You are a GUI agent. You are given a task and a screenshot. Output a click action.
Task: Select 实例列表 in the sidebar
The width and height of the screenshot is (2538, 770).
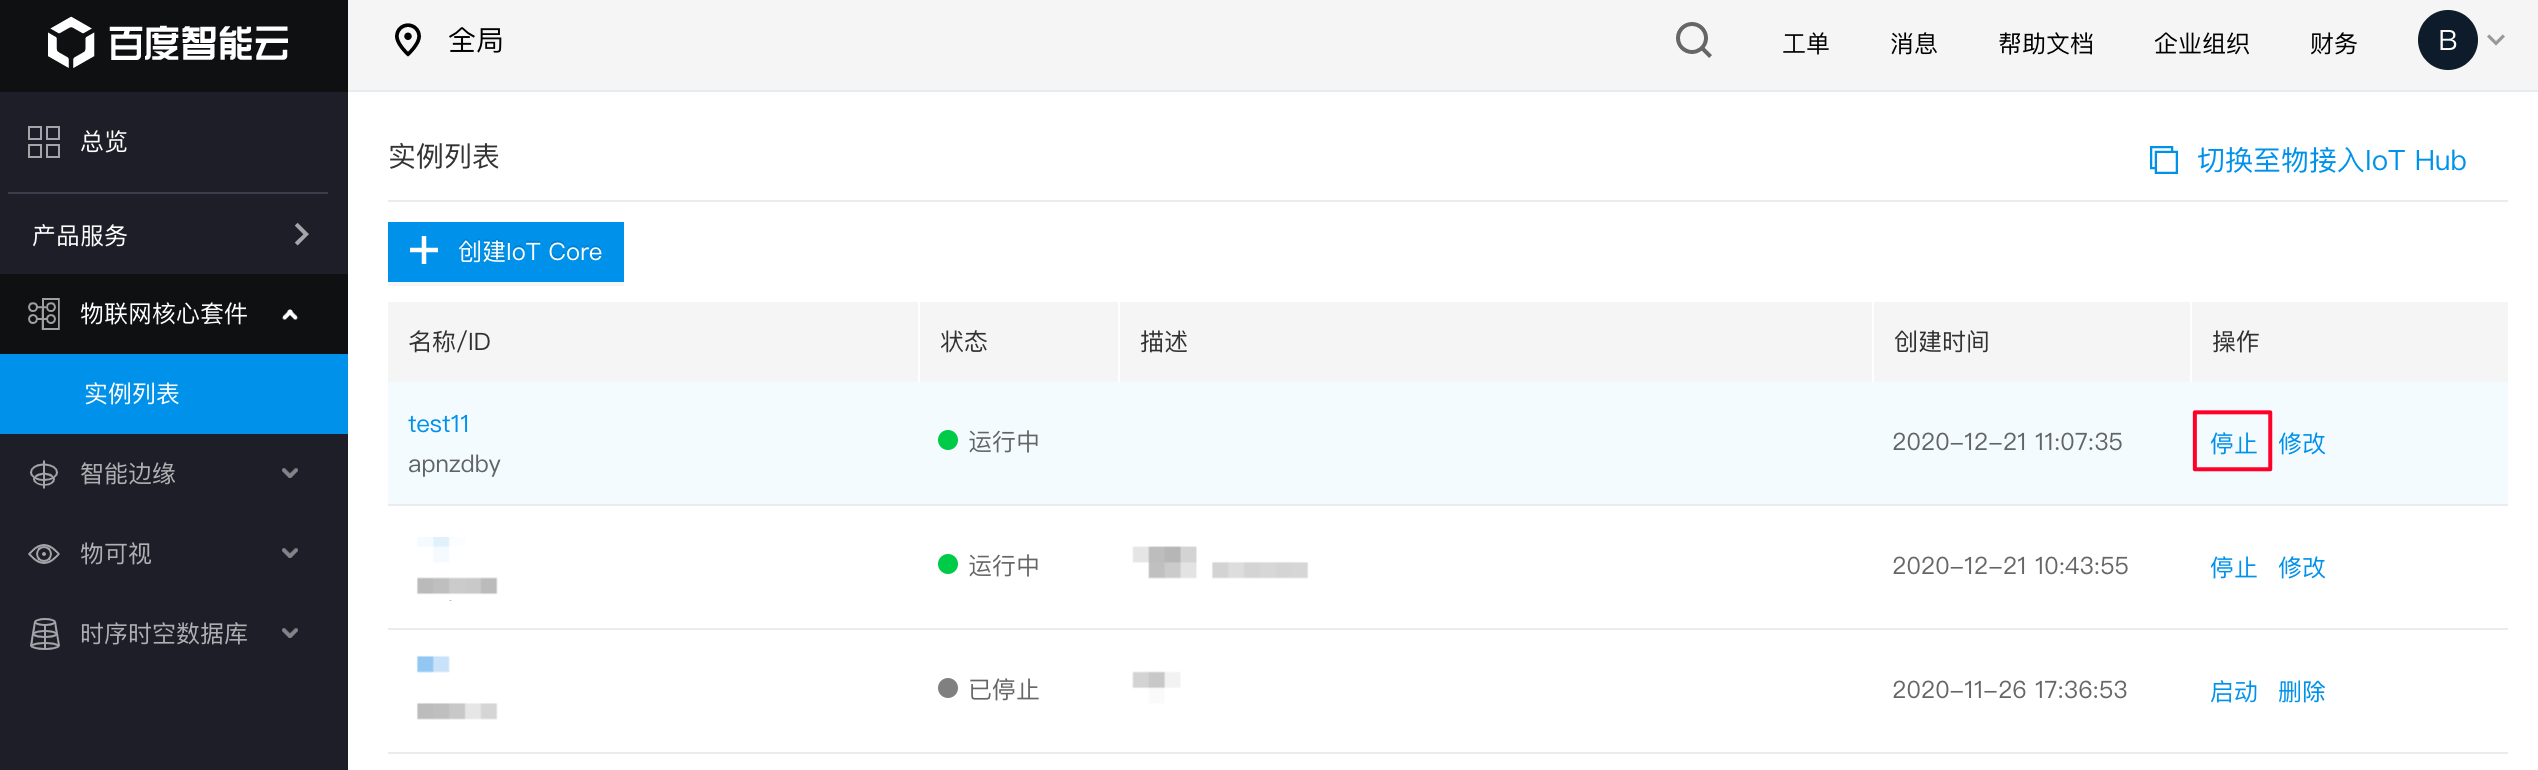point(132,394)
